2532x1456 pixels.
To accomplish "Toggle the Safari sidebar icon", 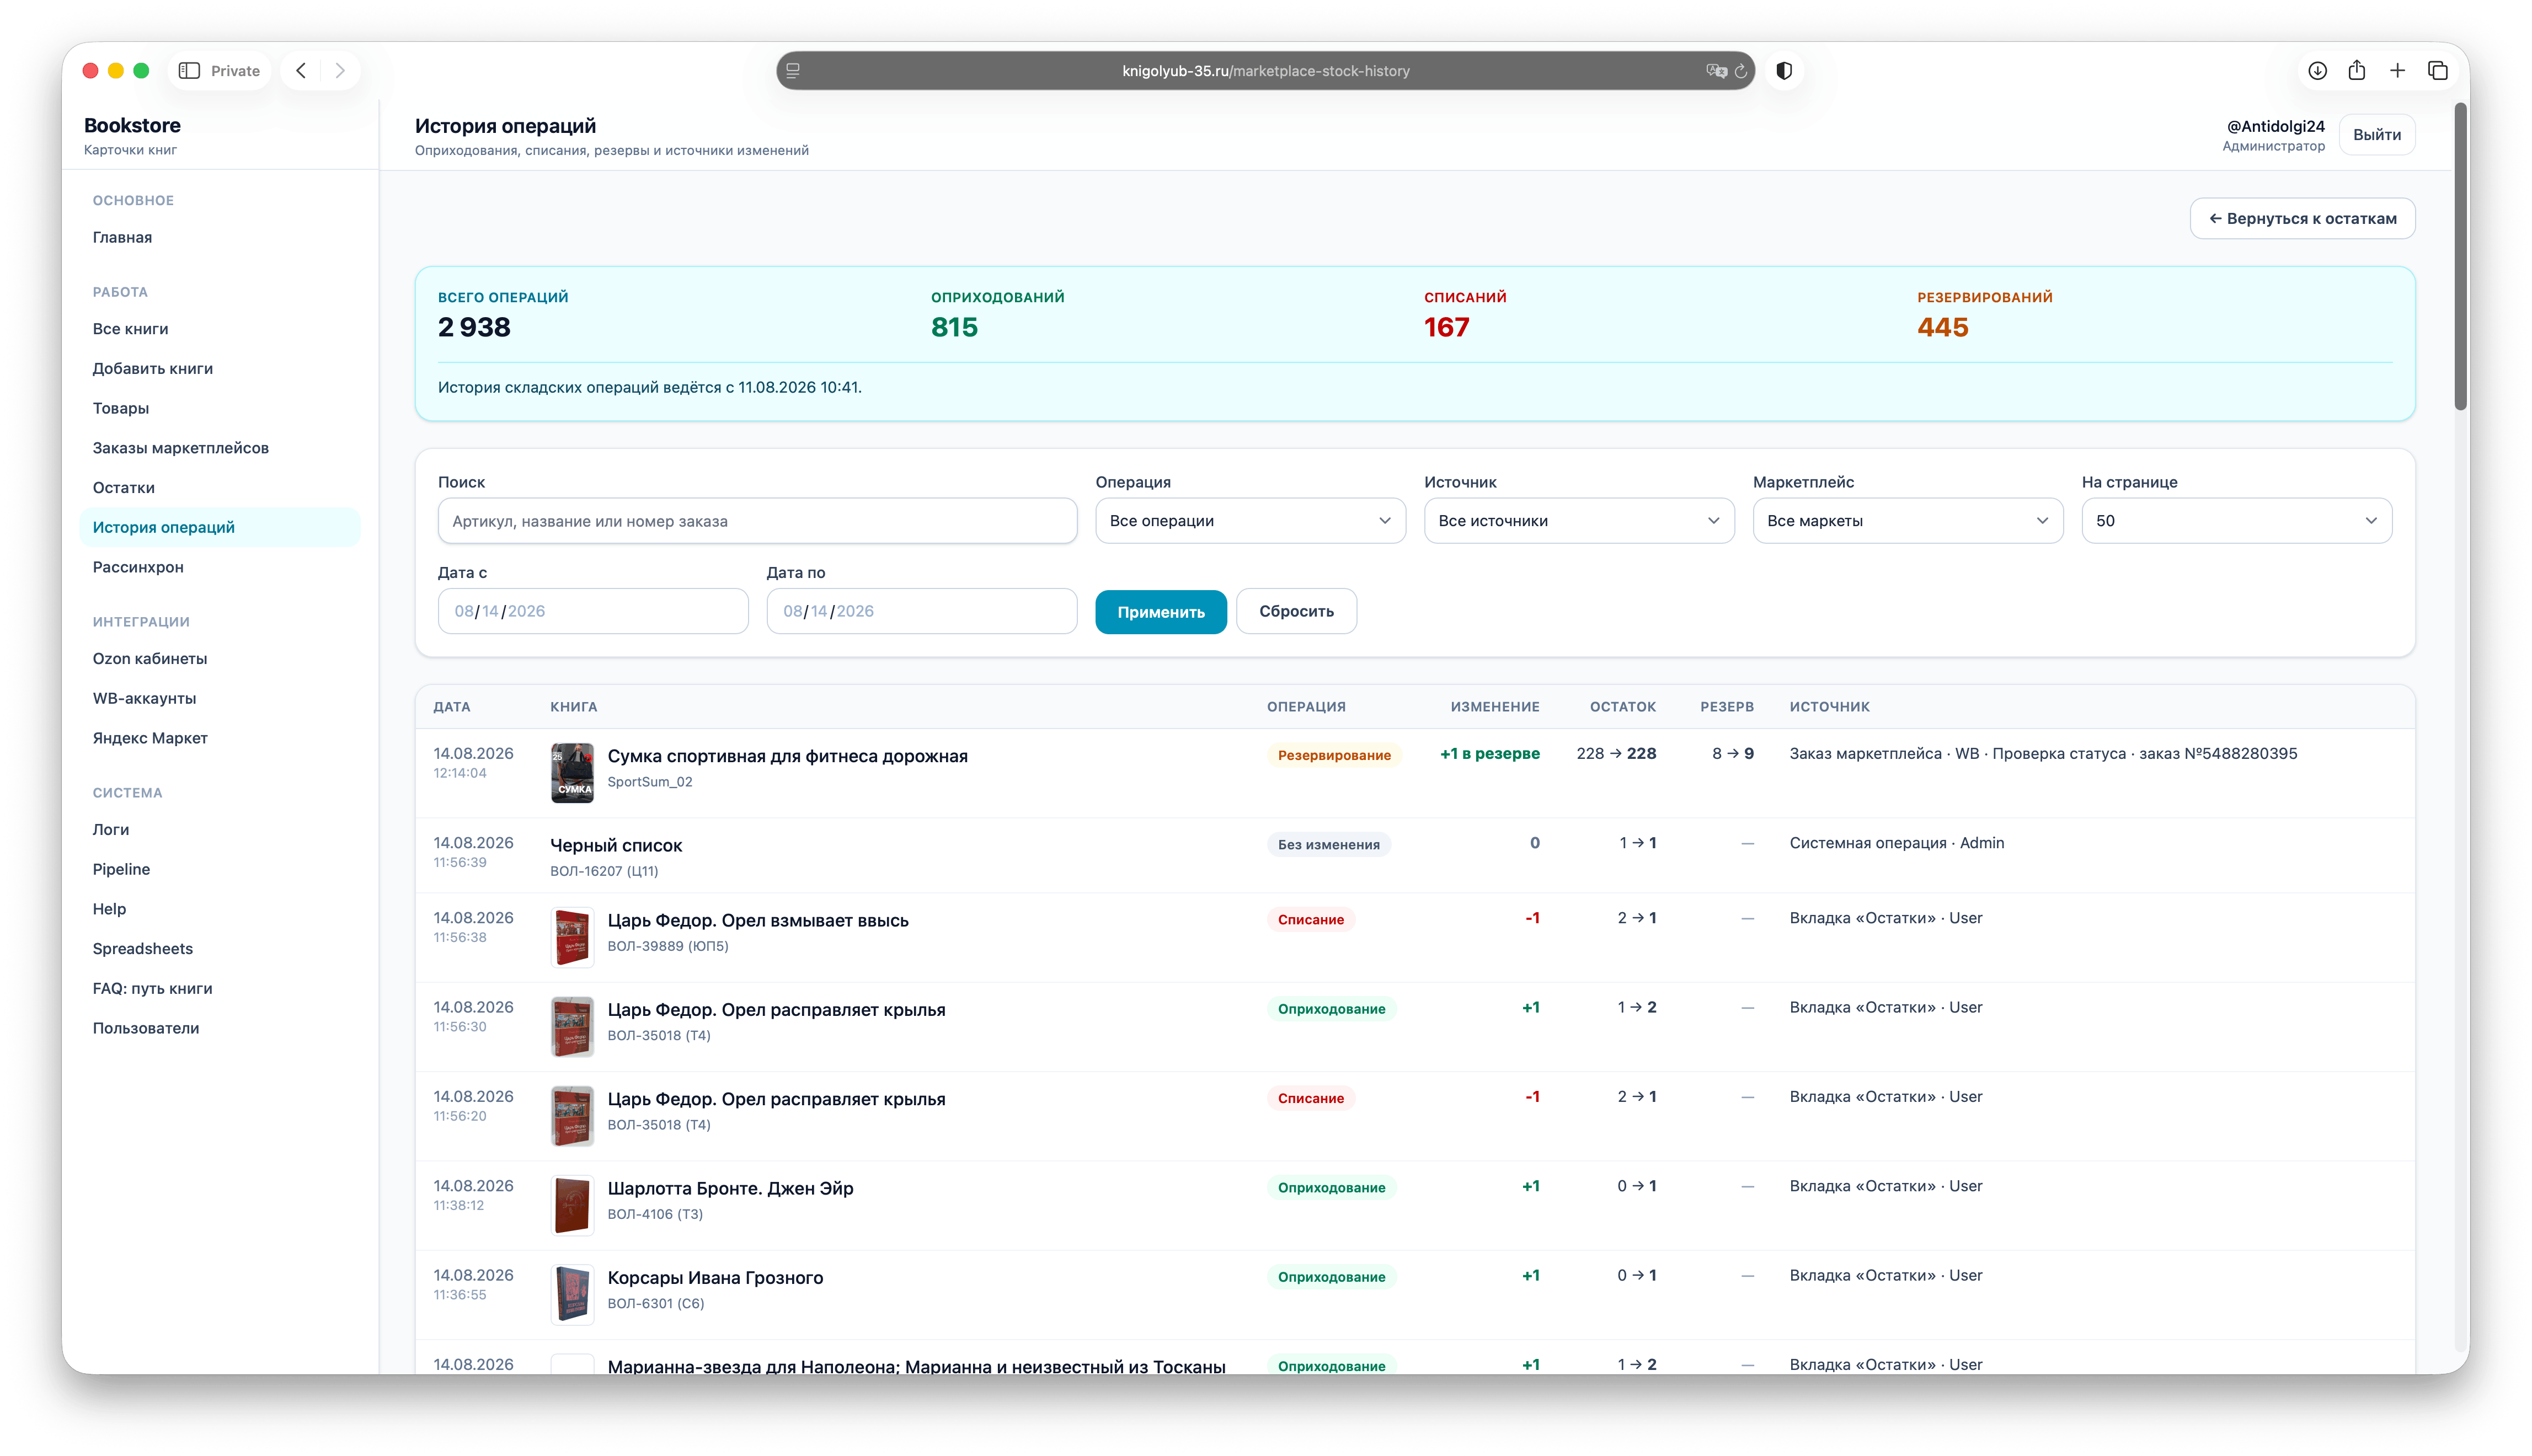I will coord(189,71).
